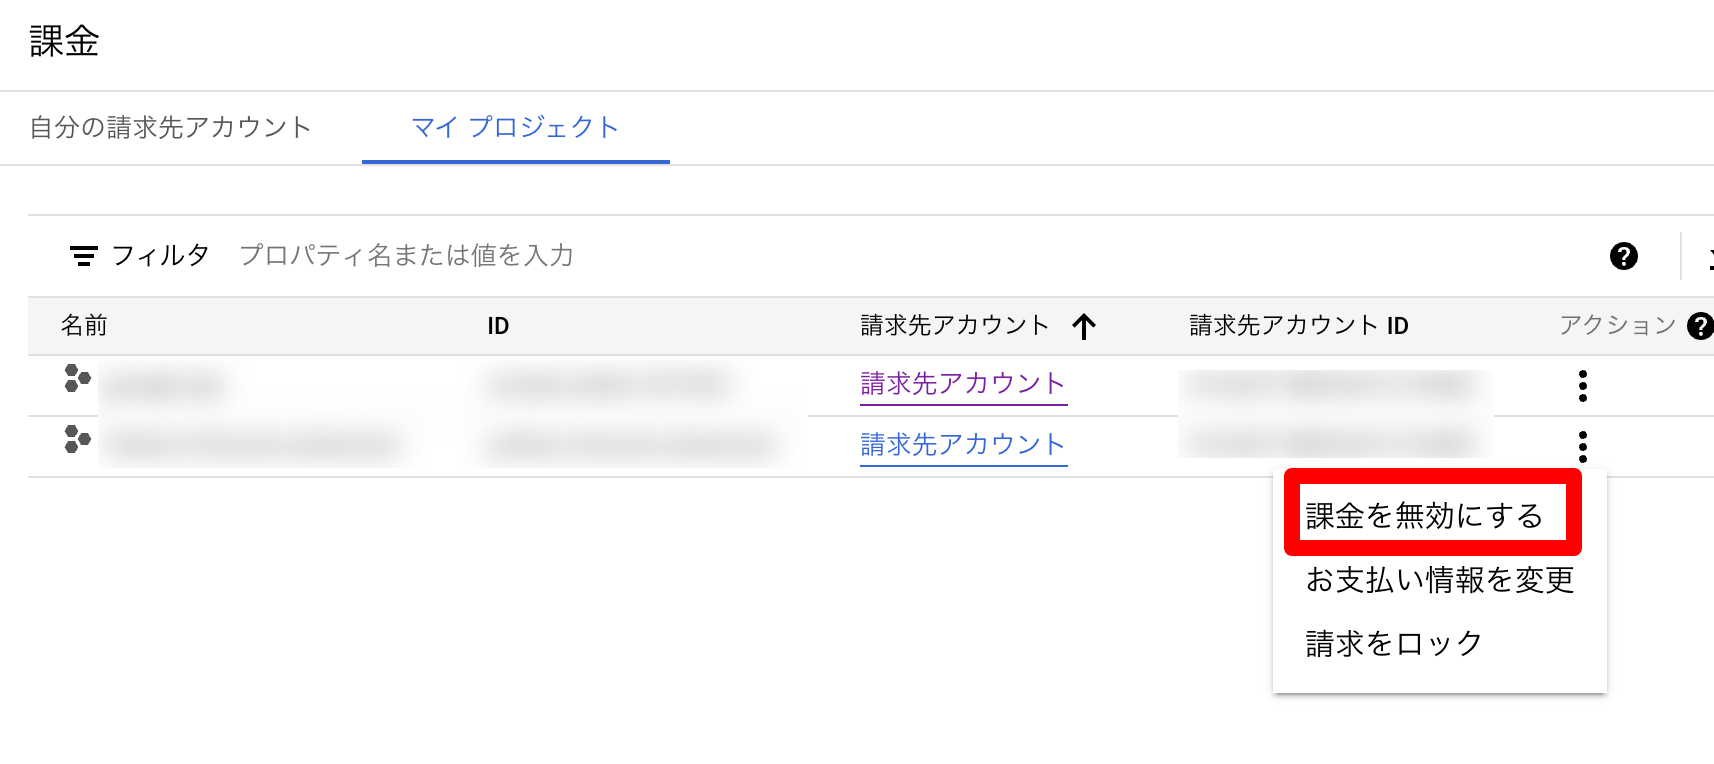This screenshot has height=764, width=1714.
Task: Switch to the マイ プロジェクト tab
Action: pyautogui.click(x=516, y=127)
